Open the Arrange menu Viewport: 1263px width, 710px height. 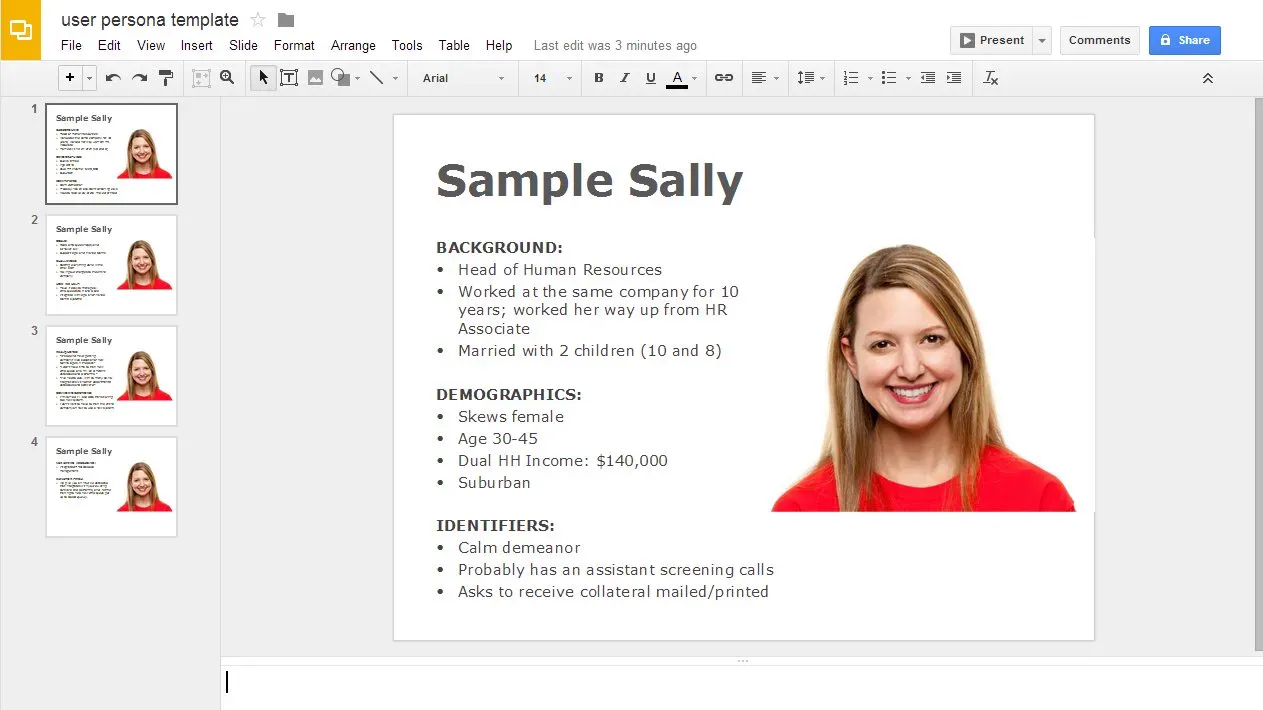[353, 45]
